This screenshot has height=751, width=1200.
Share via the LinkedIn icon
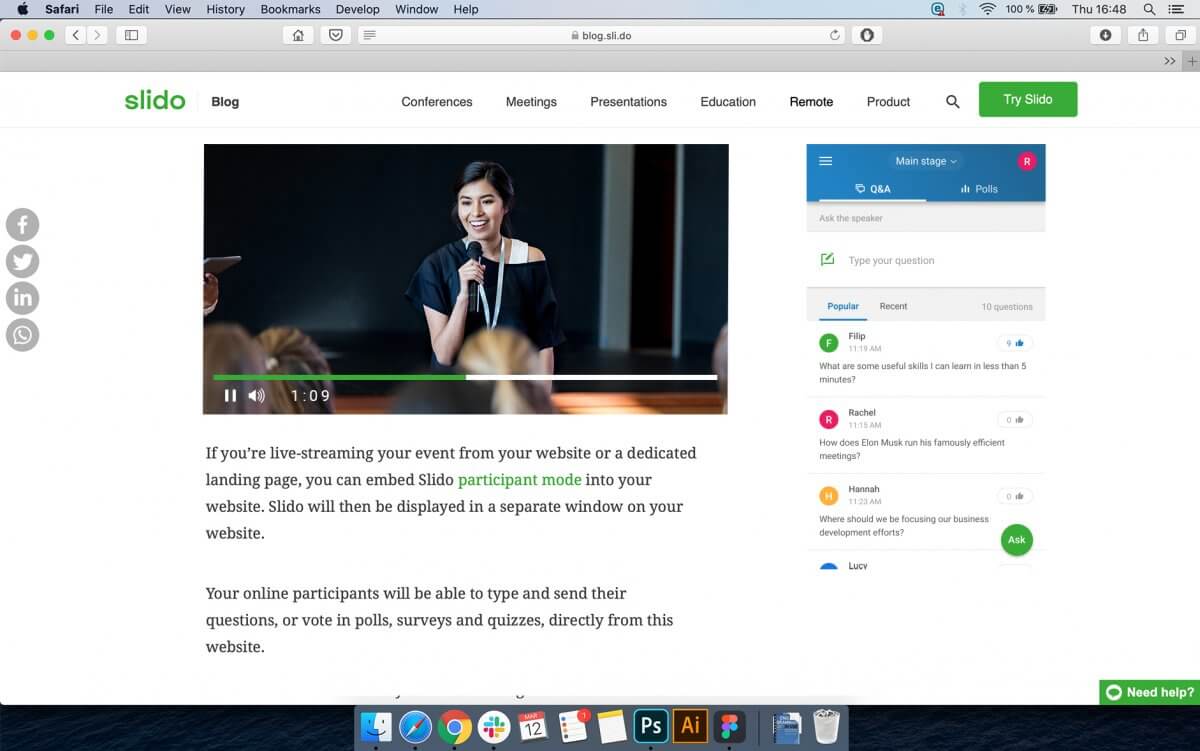pyautogui.click(x=22, y=298)
